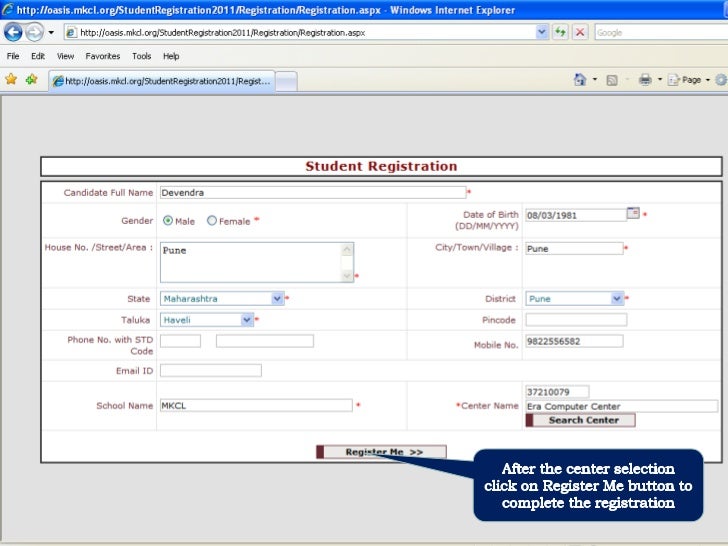
Task: Click the green Refresh icon
Action: (560, 32)
